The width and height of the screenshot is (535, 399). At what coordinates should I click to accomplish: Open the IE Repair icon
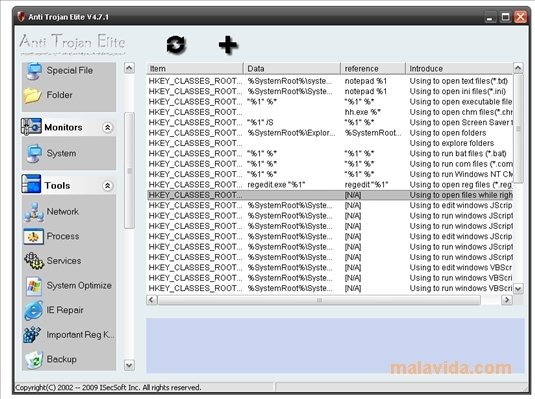34,310
